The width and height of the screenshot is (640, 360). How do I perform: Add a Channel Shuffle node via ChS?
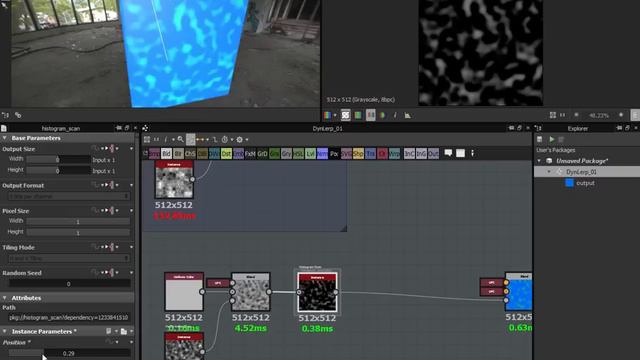click(x=190, y=153)
